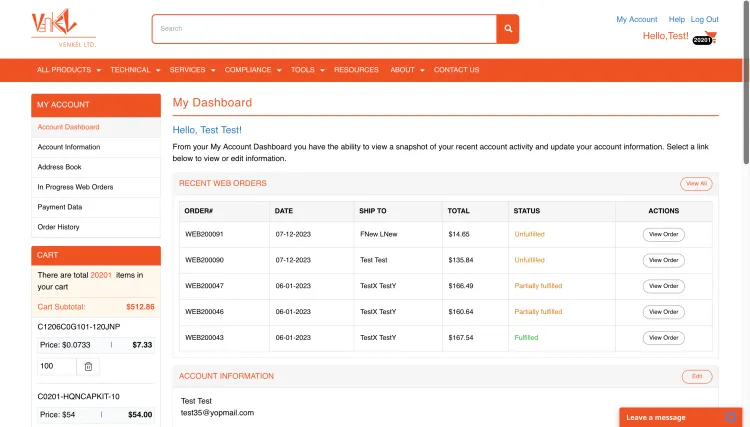Open the Contact Us page

(456, 70)
